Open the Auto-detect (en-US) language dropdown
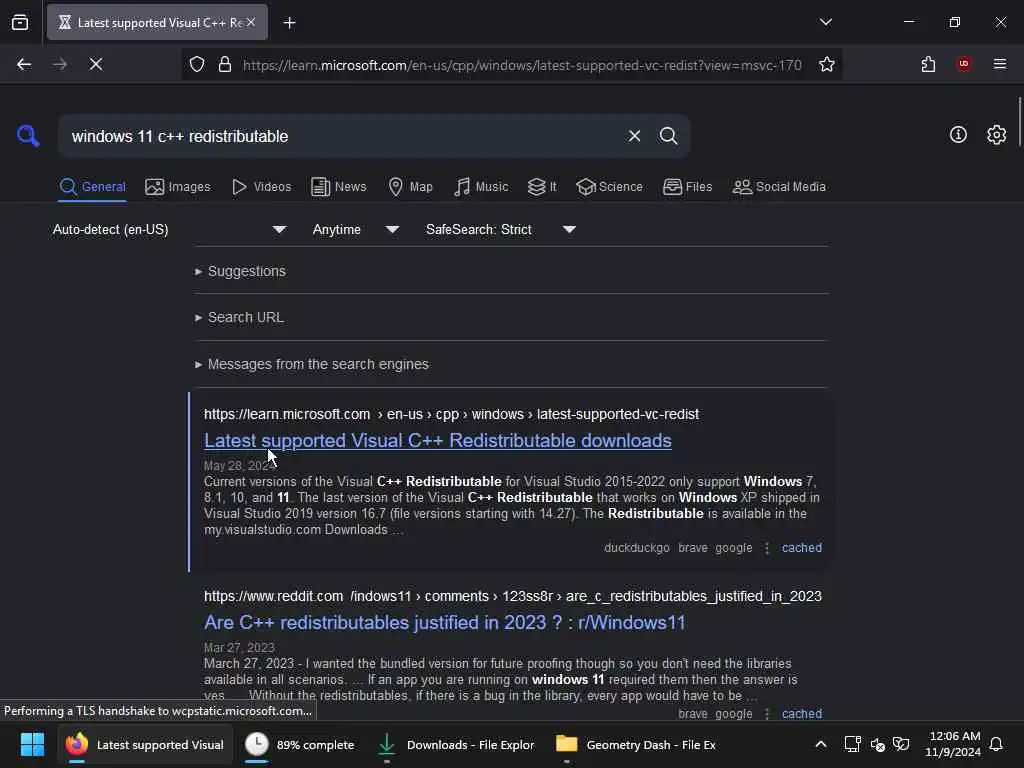 169,229
